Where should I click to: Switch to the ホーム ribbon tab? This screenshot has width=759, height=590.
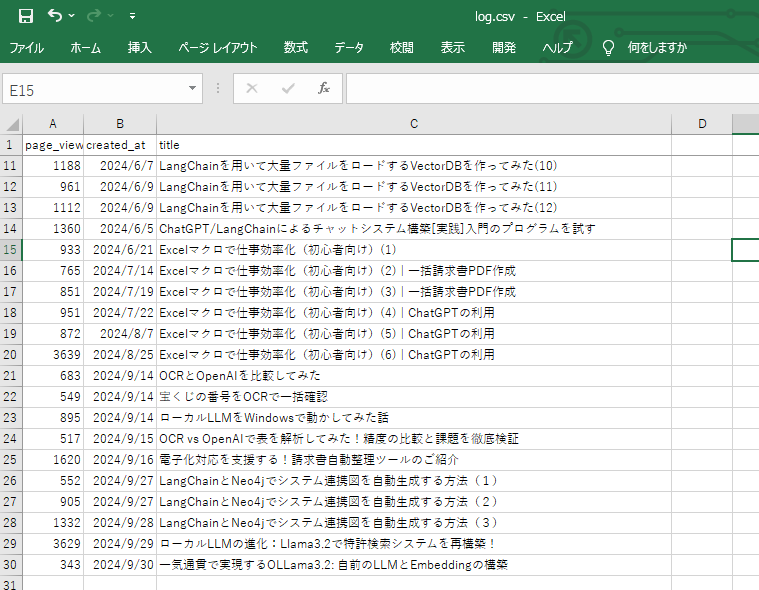[85, 47]
